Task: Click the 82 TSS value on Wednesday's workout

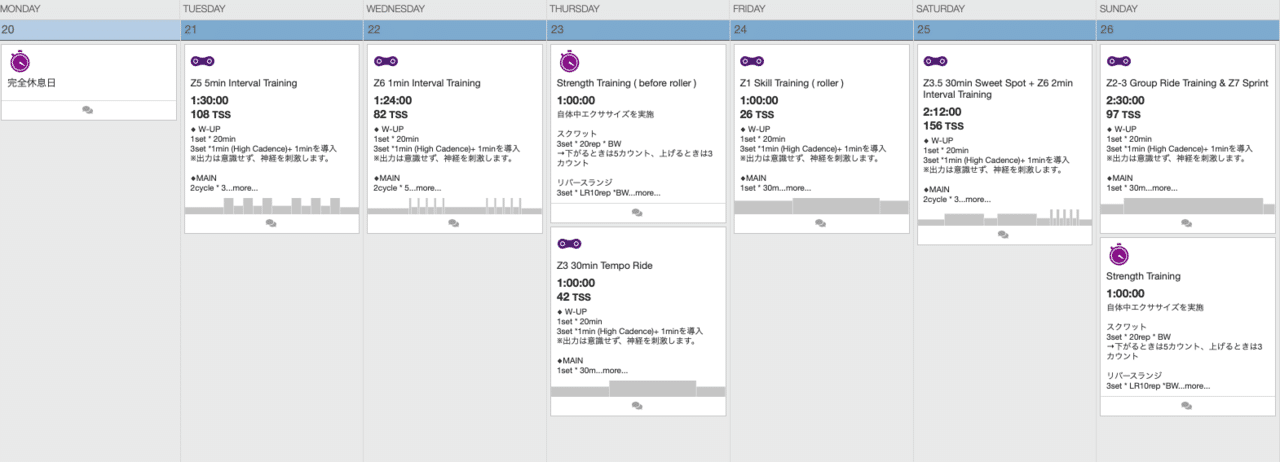Action: pyautogui.click(x=393, y=115)
